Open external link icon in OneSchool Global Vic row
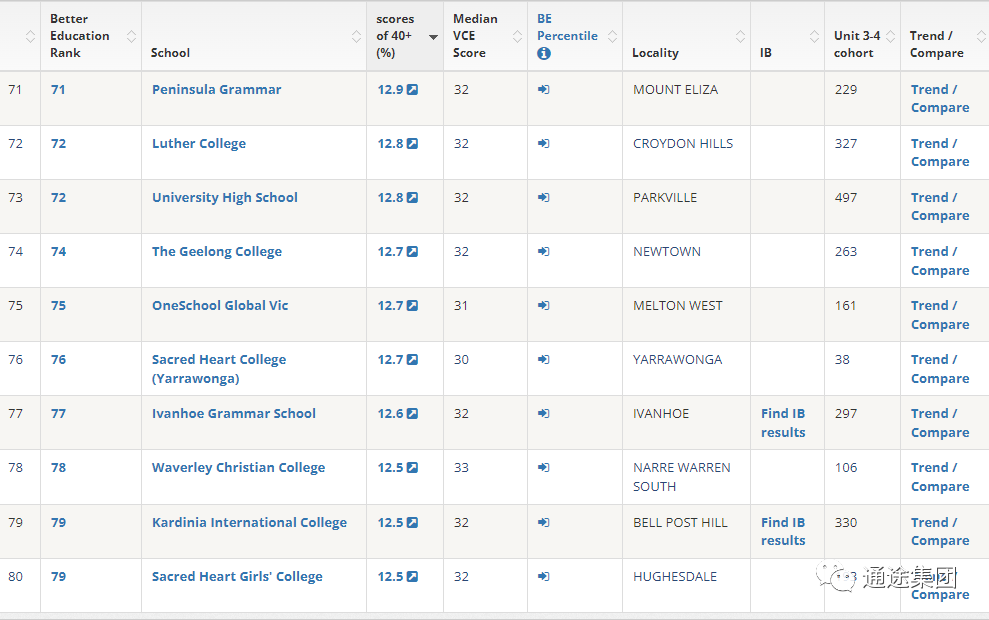This screenshot has height=620, width=989. [x=412, y=306]
